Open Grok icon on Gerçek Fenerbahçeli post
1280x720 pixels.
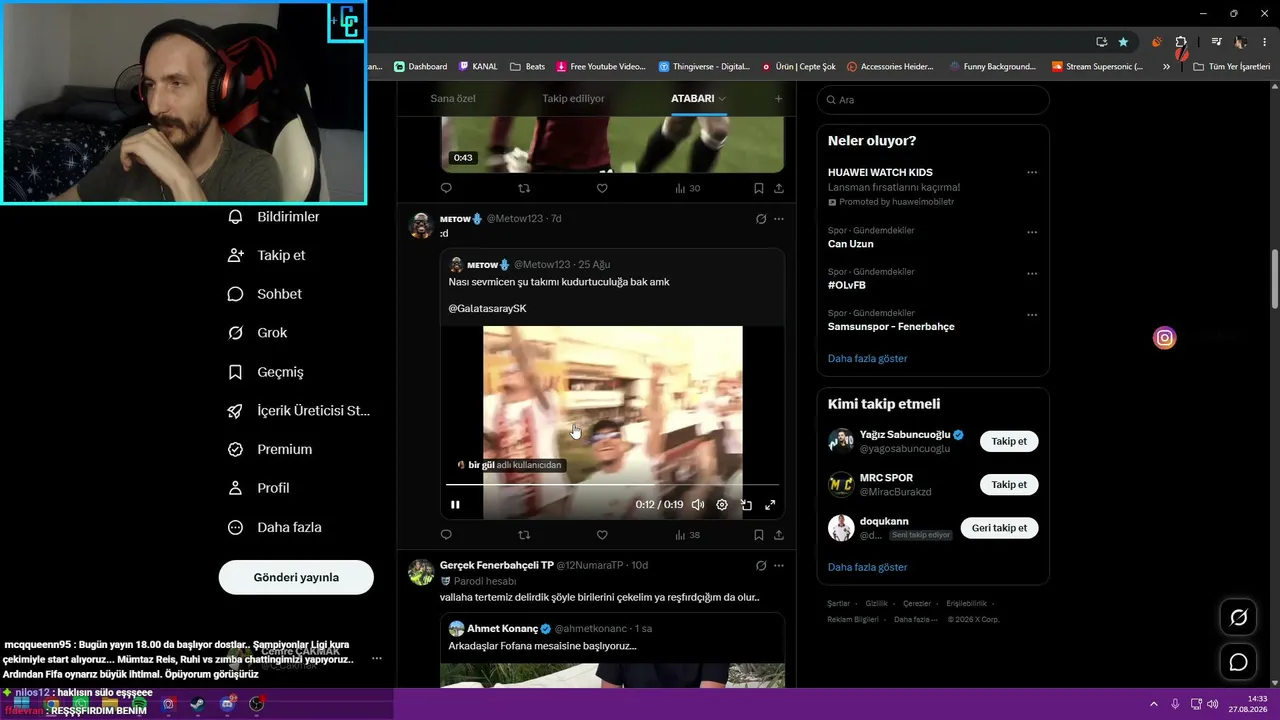click(761, 566)
